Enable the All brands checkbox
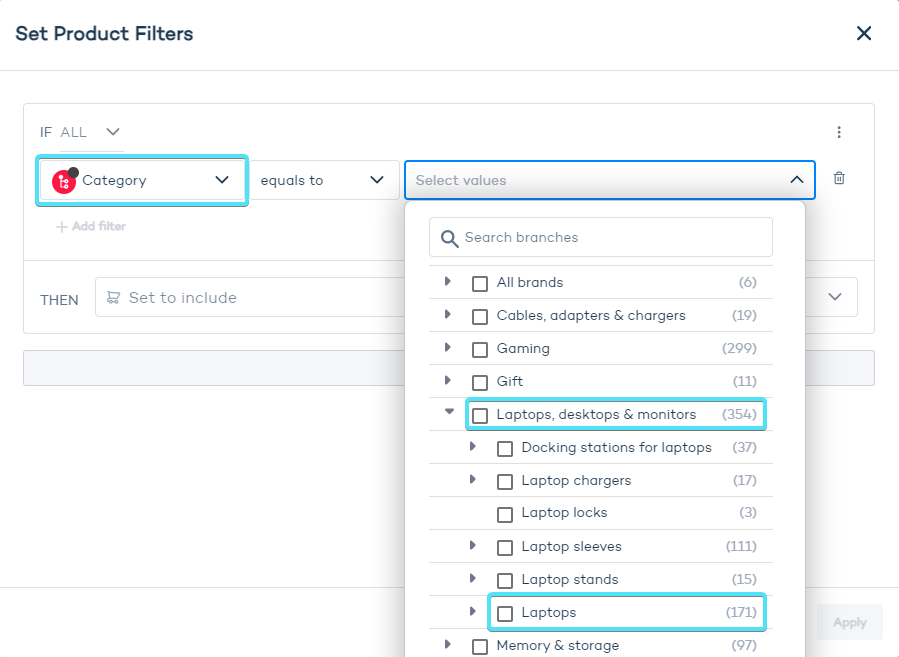899x657 pixels. [x=480, y=283]
